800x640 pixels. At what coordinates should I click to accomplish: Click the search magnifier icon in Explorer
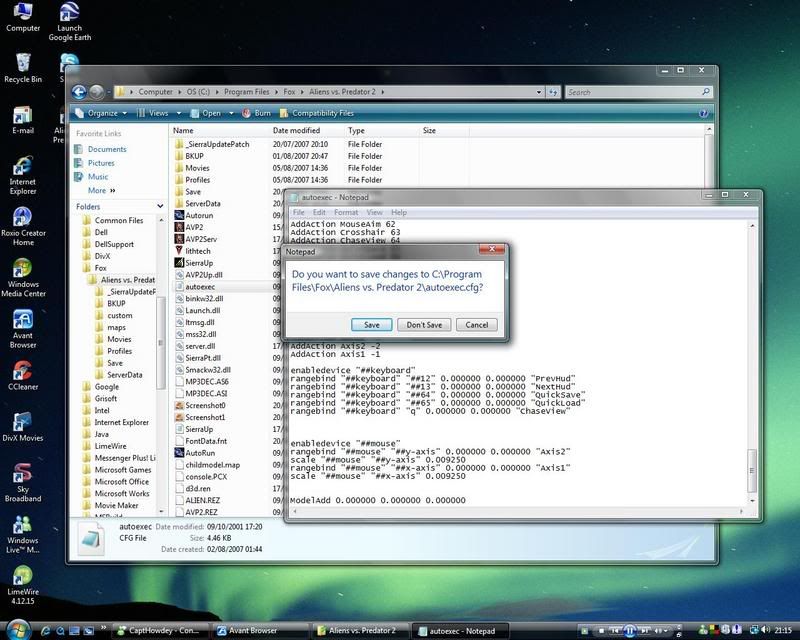pyautogui.click(x=706, y=92)
